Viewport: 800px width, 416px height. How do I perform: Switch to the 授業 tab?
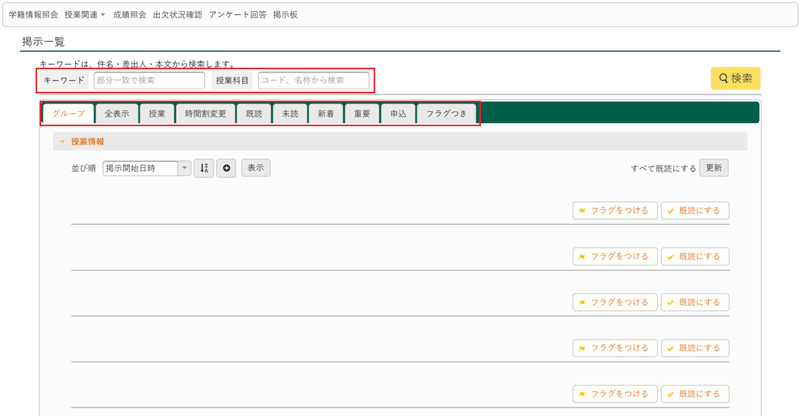pyautogui.click(x=157, y=114)
